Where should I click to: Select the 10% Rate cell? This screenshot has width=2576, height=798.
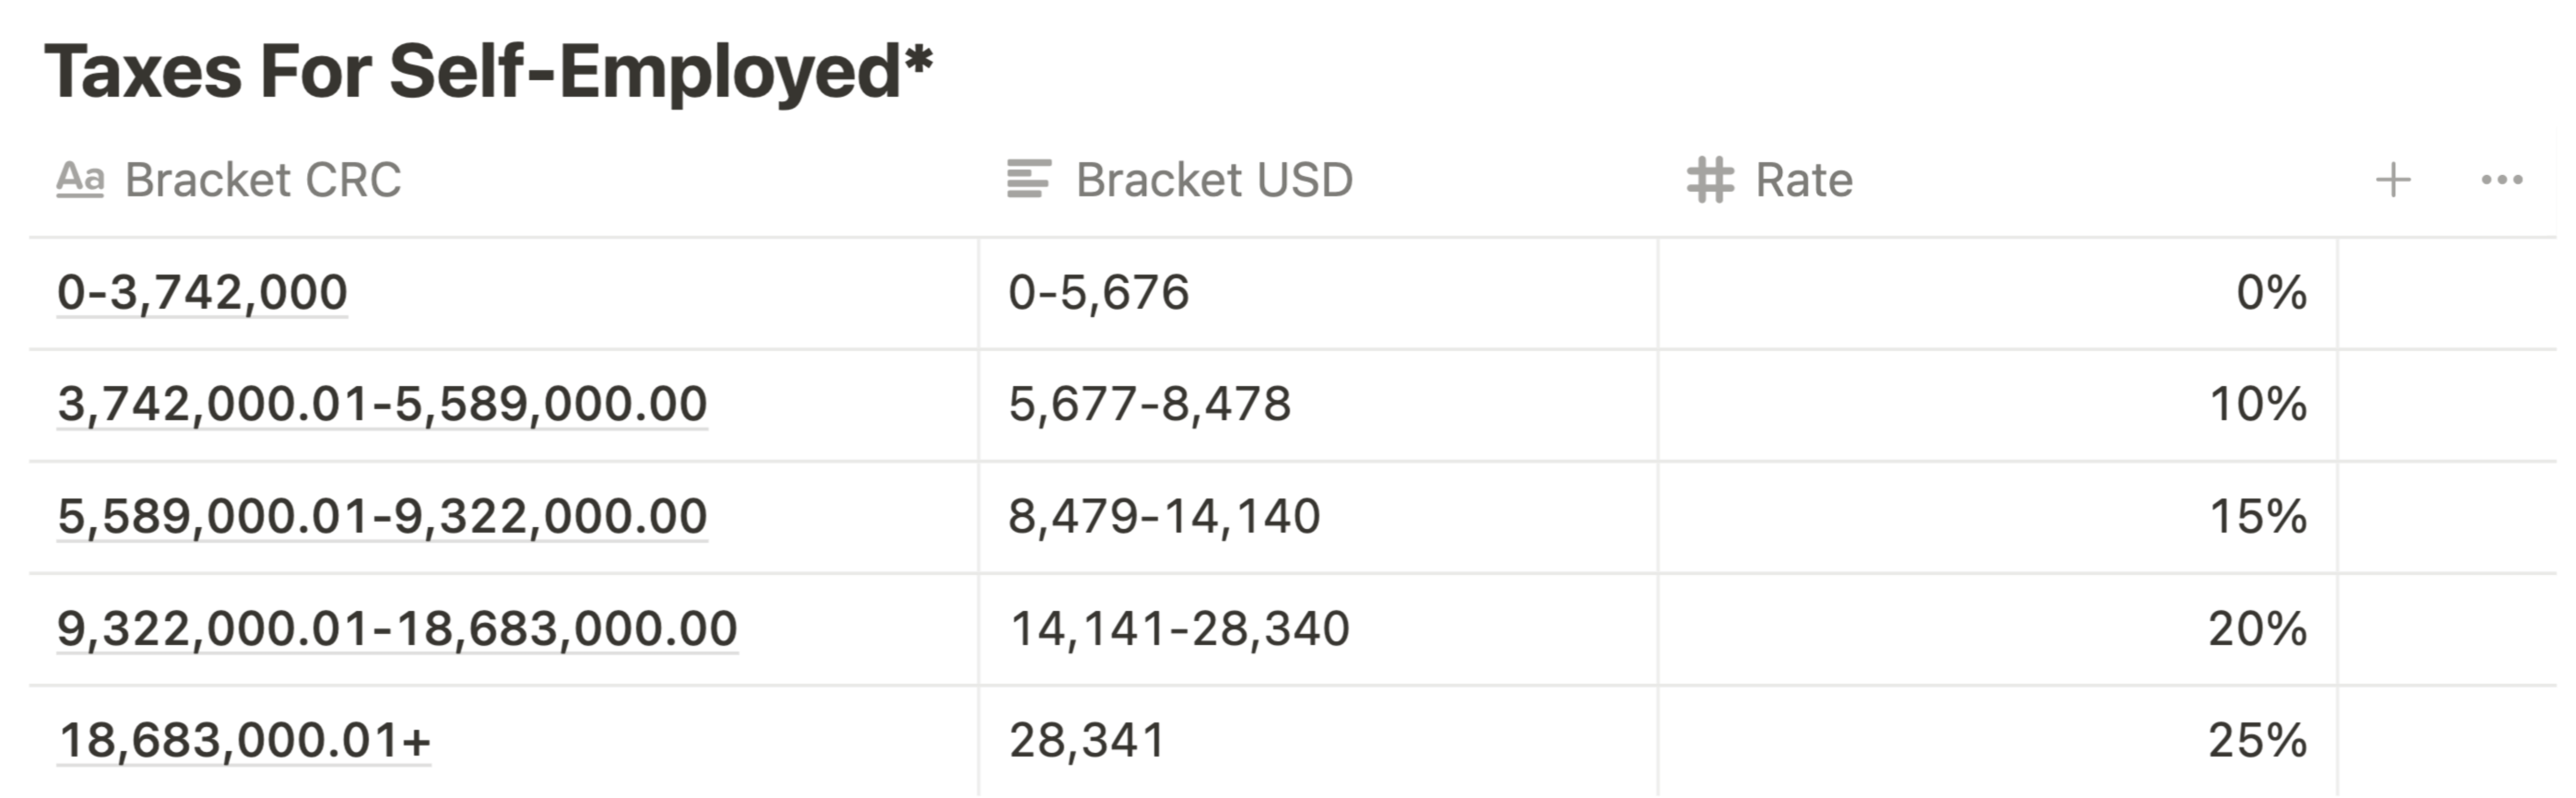1998,406
